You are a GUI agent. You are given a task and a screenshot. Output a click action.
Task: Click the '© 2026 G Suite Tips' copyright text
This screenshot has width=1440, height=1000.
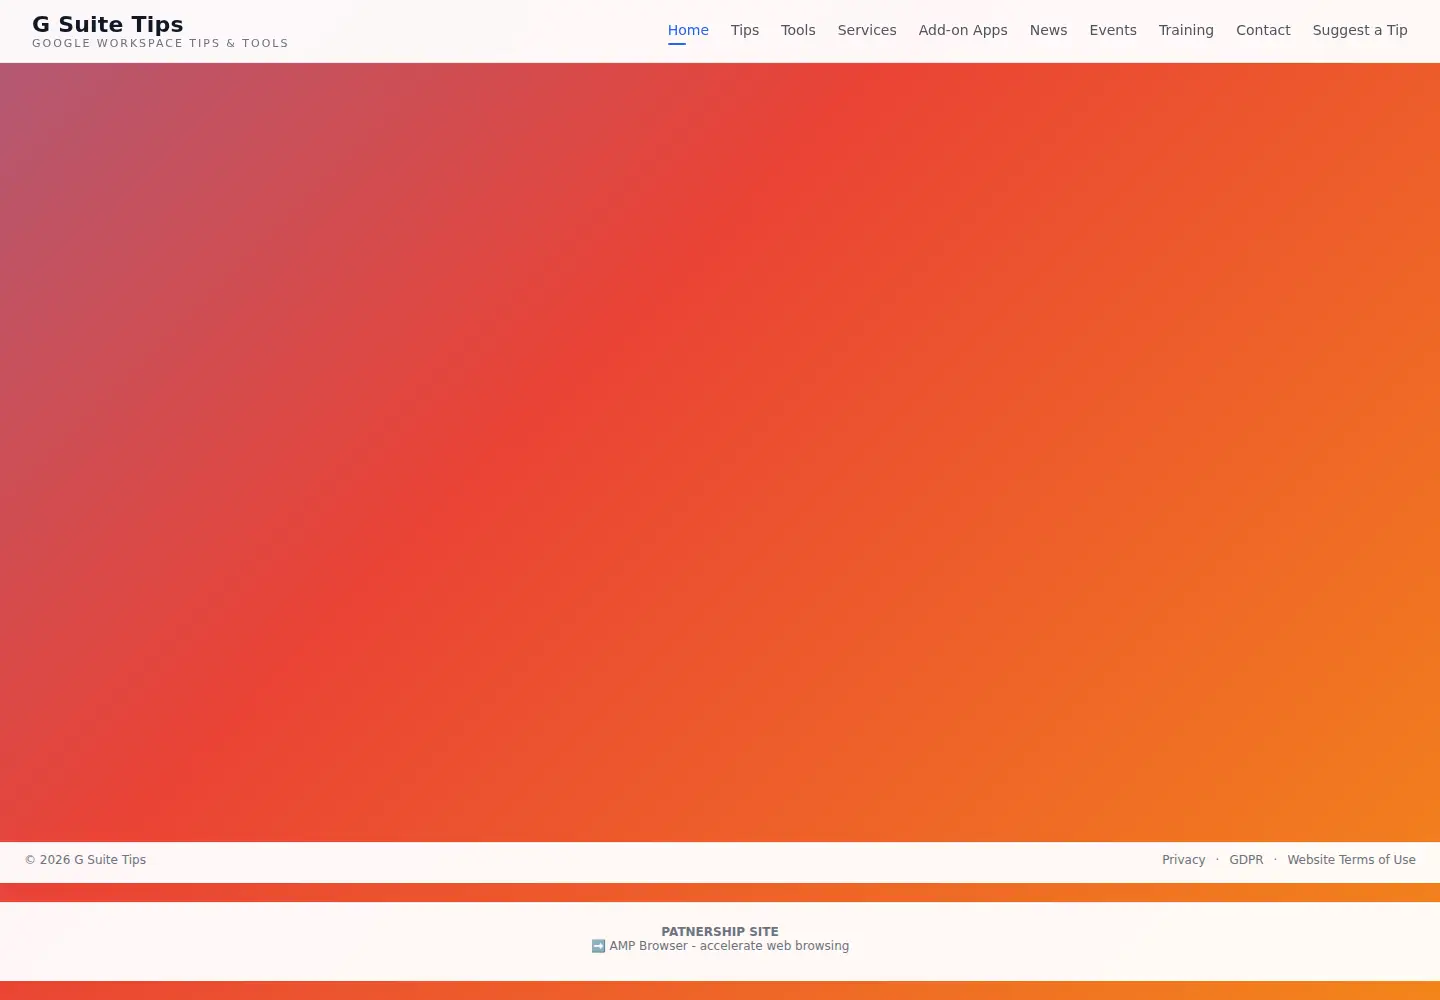click(85, 860)
